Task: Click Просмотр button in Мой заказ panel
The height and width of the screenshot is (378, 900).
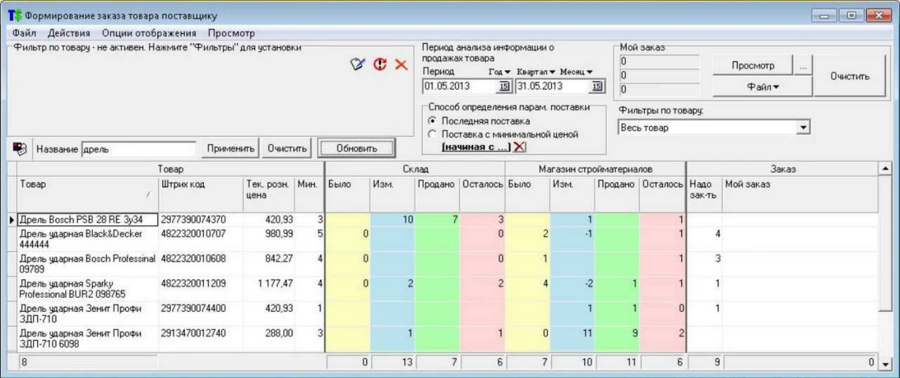Action: pyautogui.click(x=753, y=65)
